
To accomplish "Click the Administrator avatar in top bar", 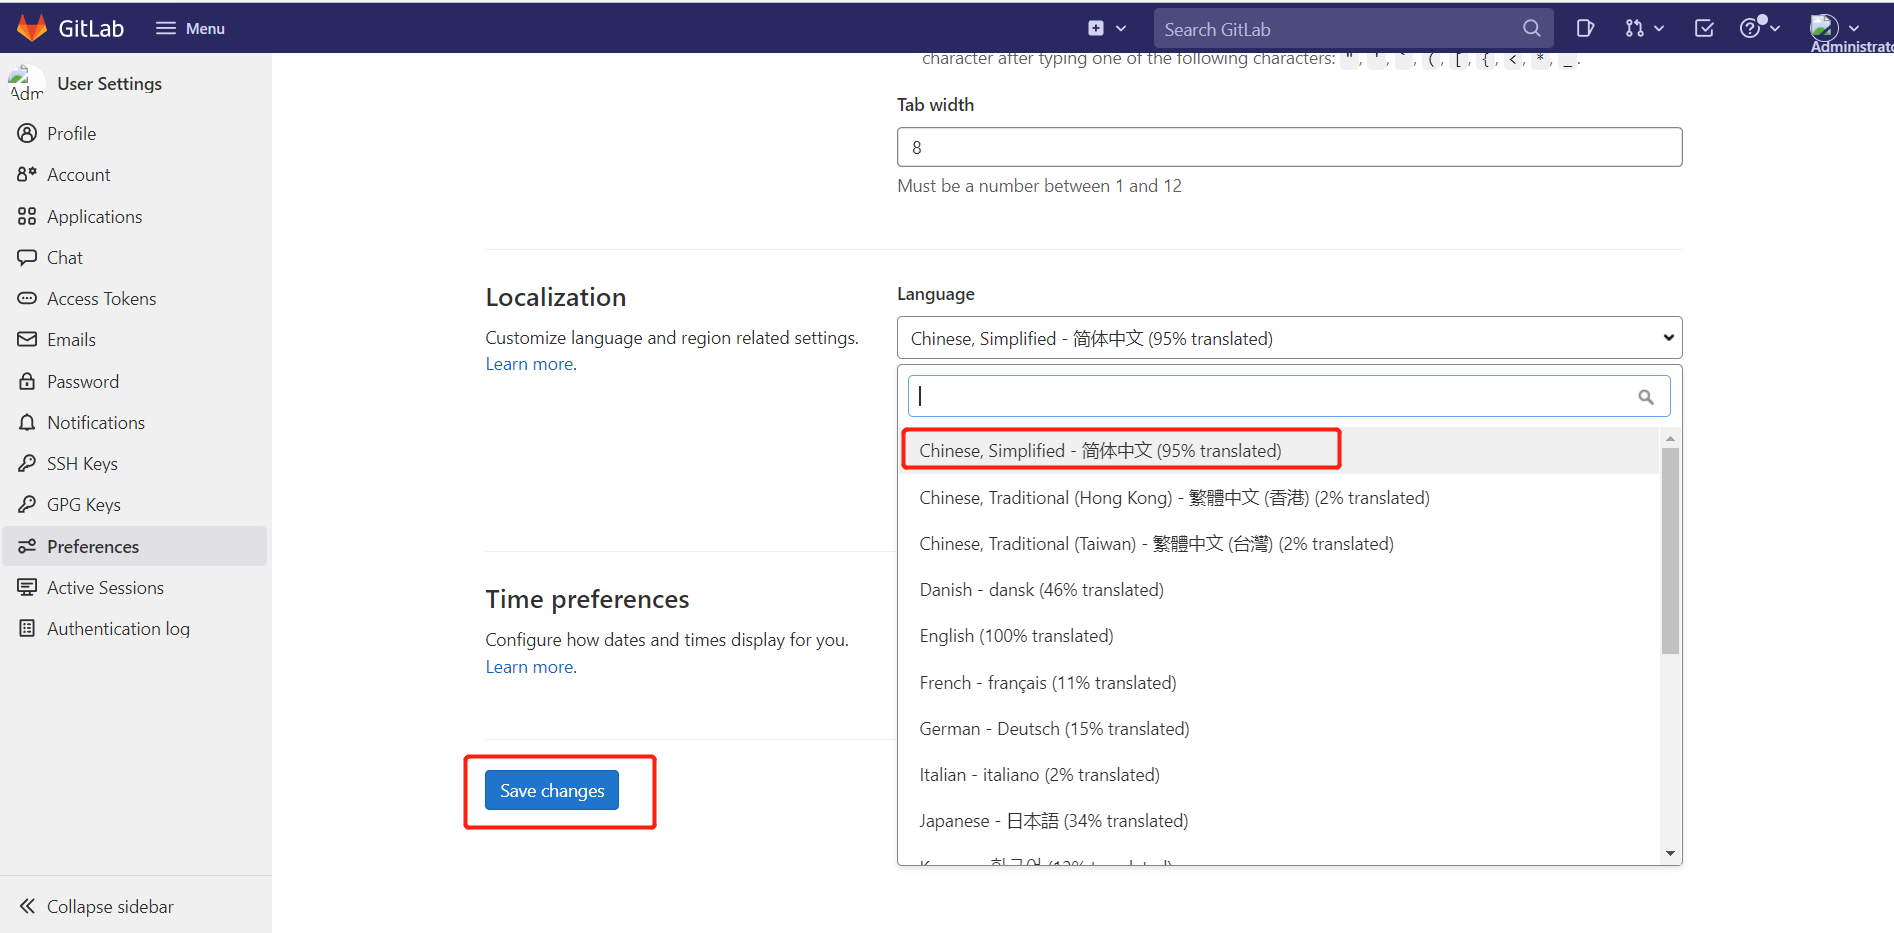I will pyautogui.click(x=1824, y=27).
